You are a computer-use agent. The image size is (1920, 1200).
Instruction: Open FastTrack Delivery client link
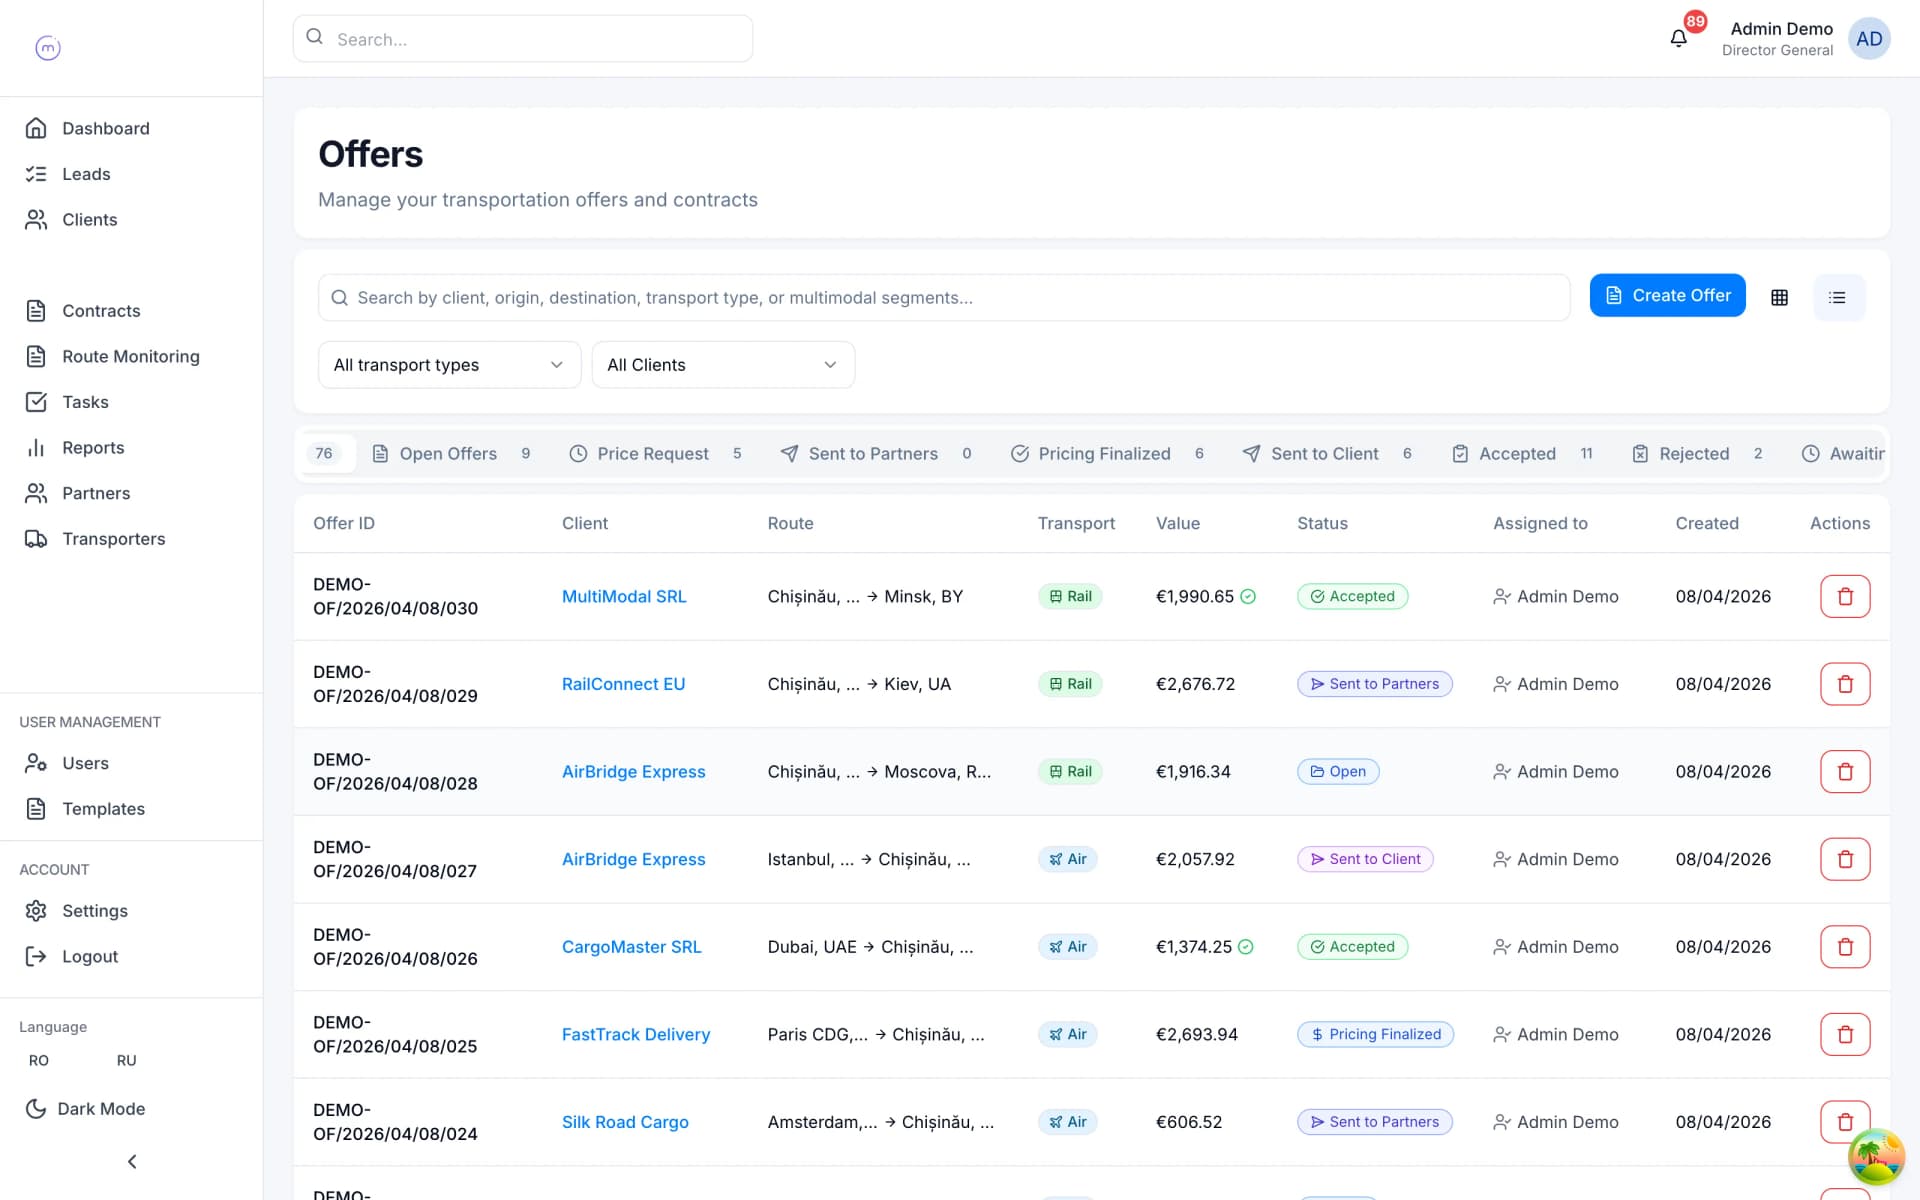636,1035
